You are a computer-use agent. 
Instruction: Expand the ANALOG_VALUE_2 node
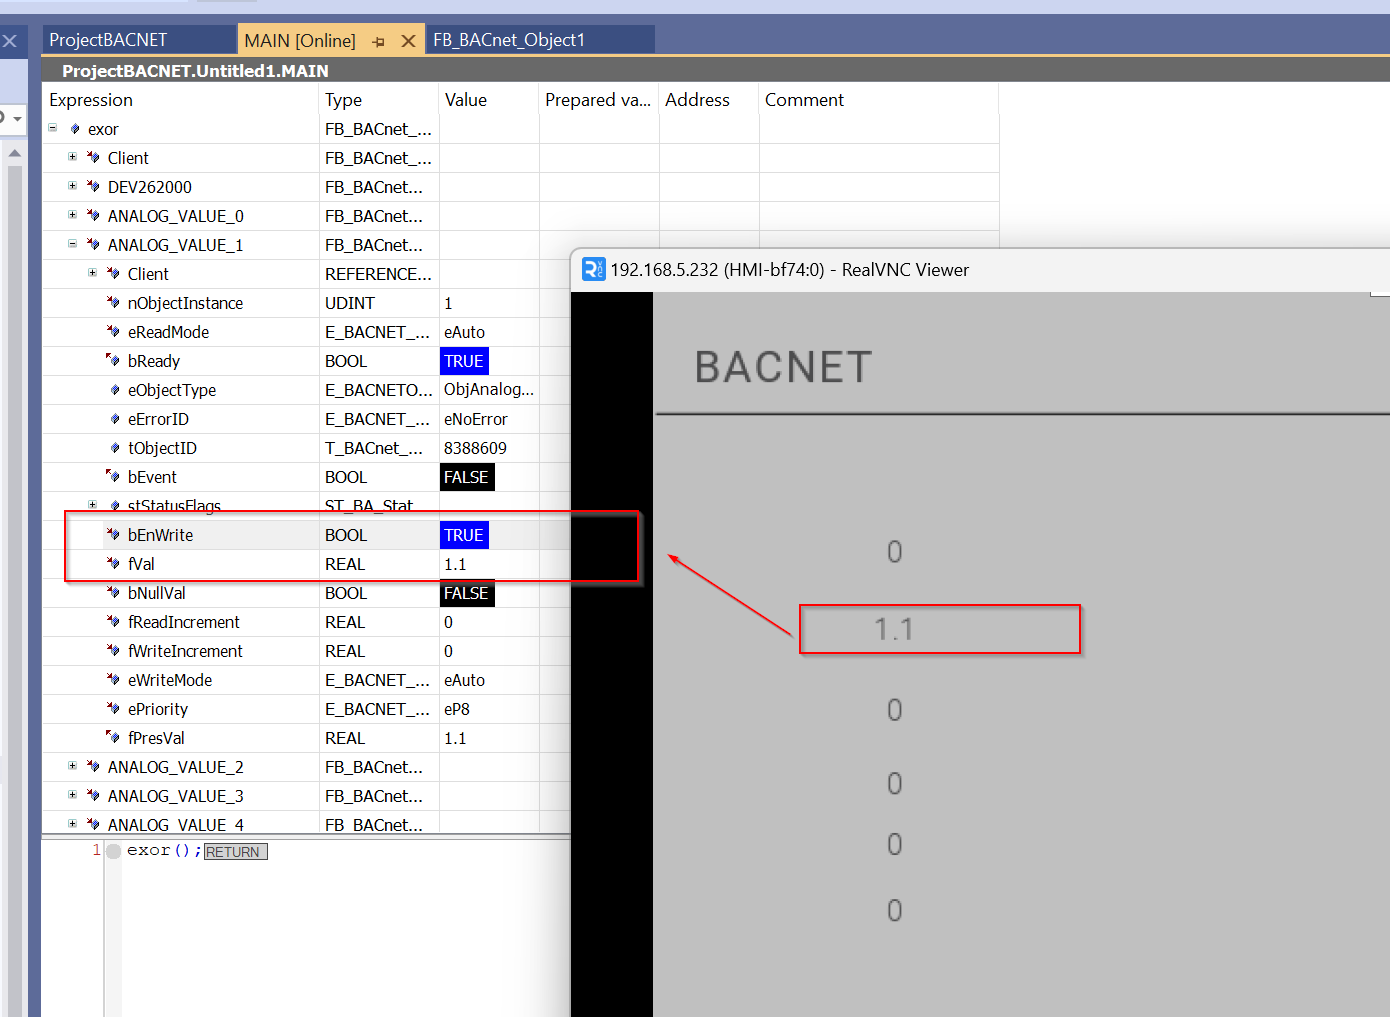(x=72, y=766)
